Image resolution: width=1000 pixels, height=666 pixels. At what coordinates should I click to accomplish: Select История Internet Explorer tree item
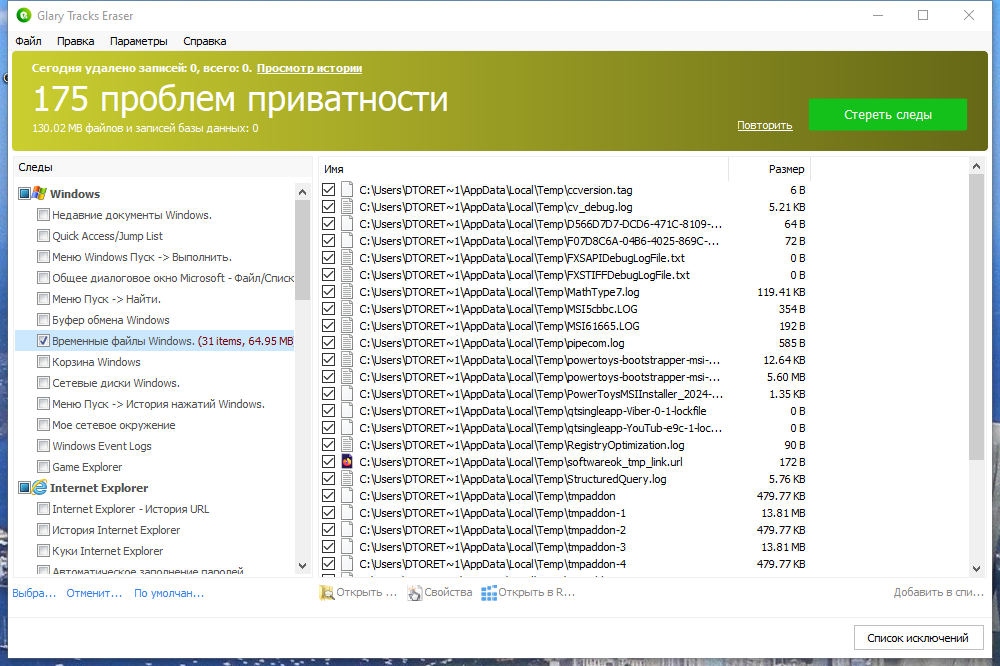[116, 529]
